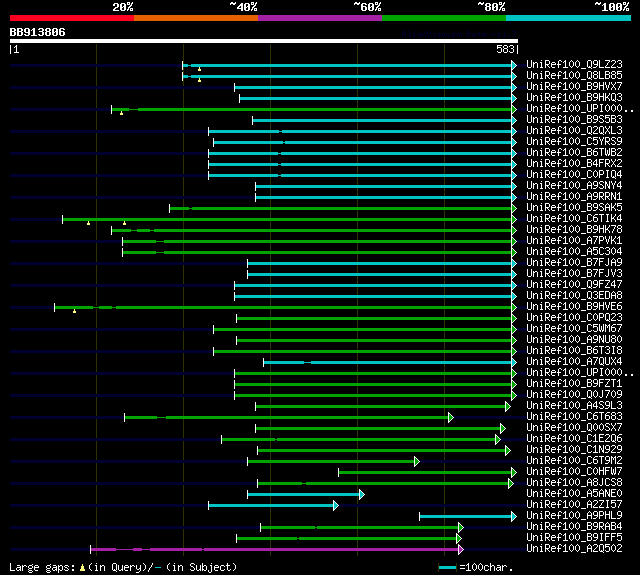Select the UniRef100_C5WM67 label

coord(574,329)
